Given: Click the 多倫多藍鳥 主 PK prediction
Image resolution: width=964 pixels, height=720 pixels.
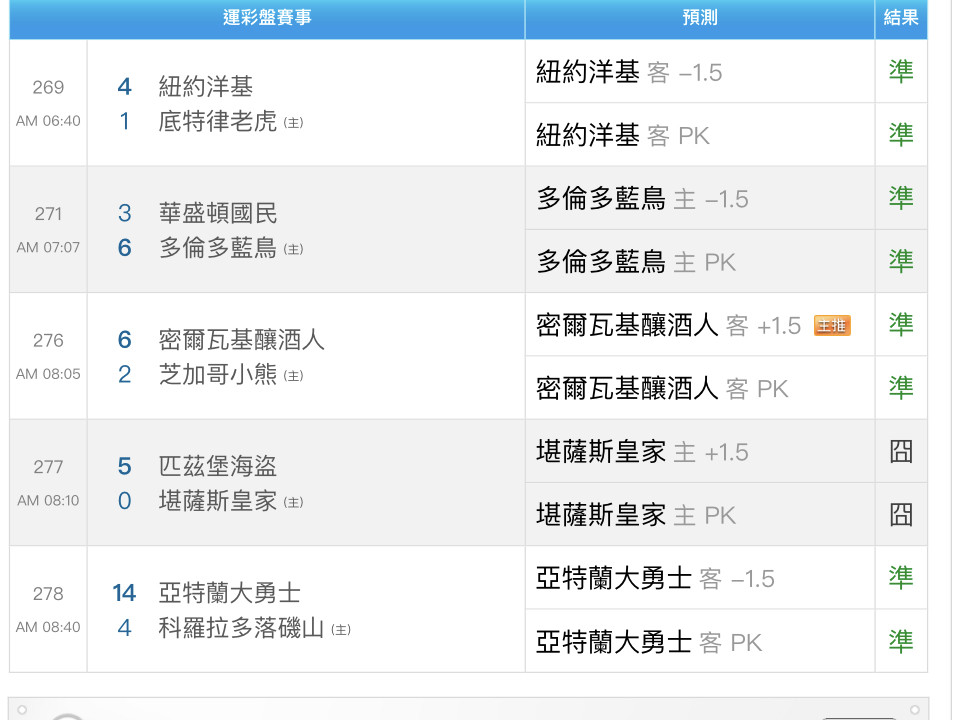Looking at the screenshot, I should point(636,262).
